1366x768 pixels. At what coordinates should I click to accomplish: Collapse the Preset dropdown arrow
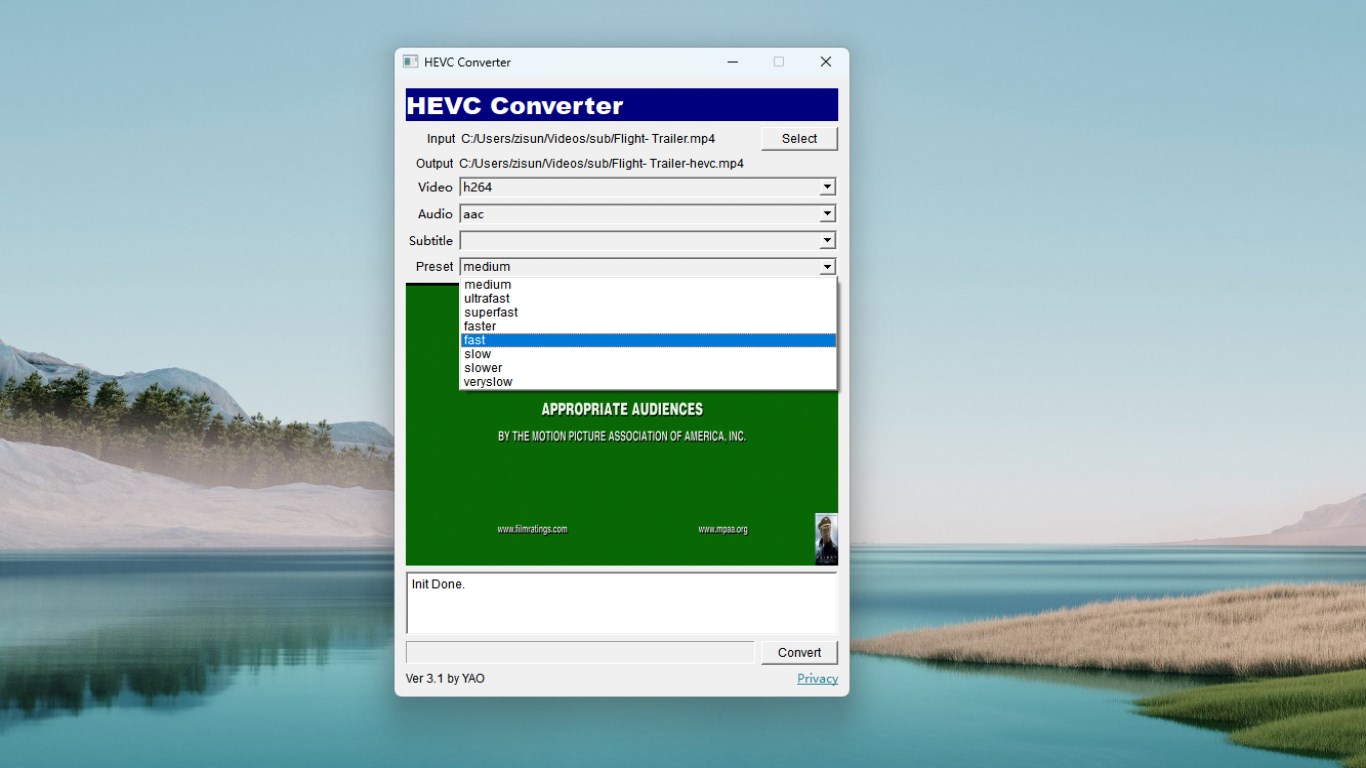coord(826,266)
